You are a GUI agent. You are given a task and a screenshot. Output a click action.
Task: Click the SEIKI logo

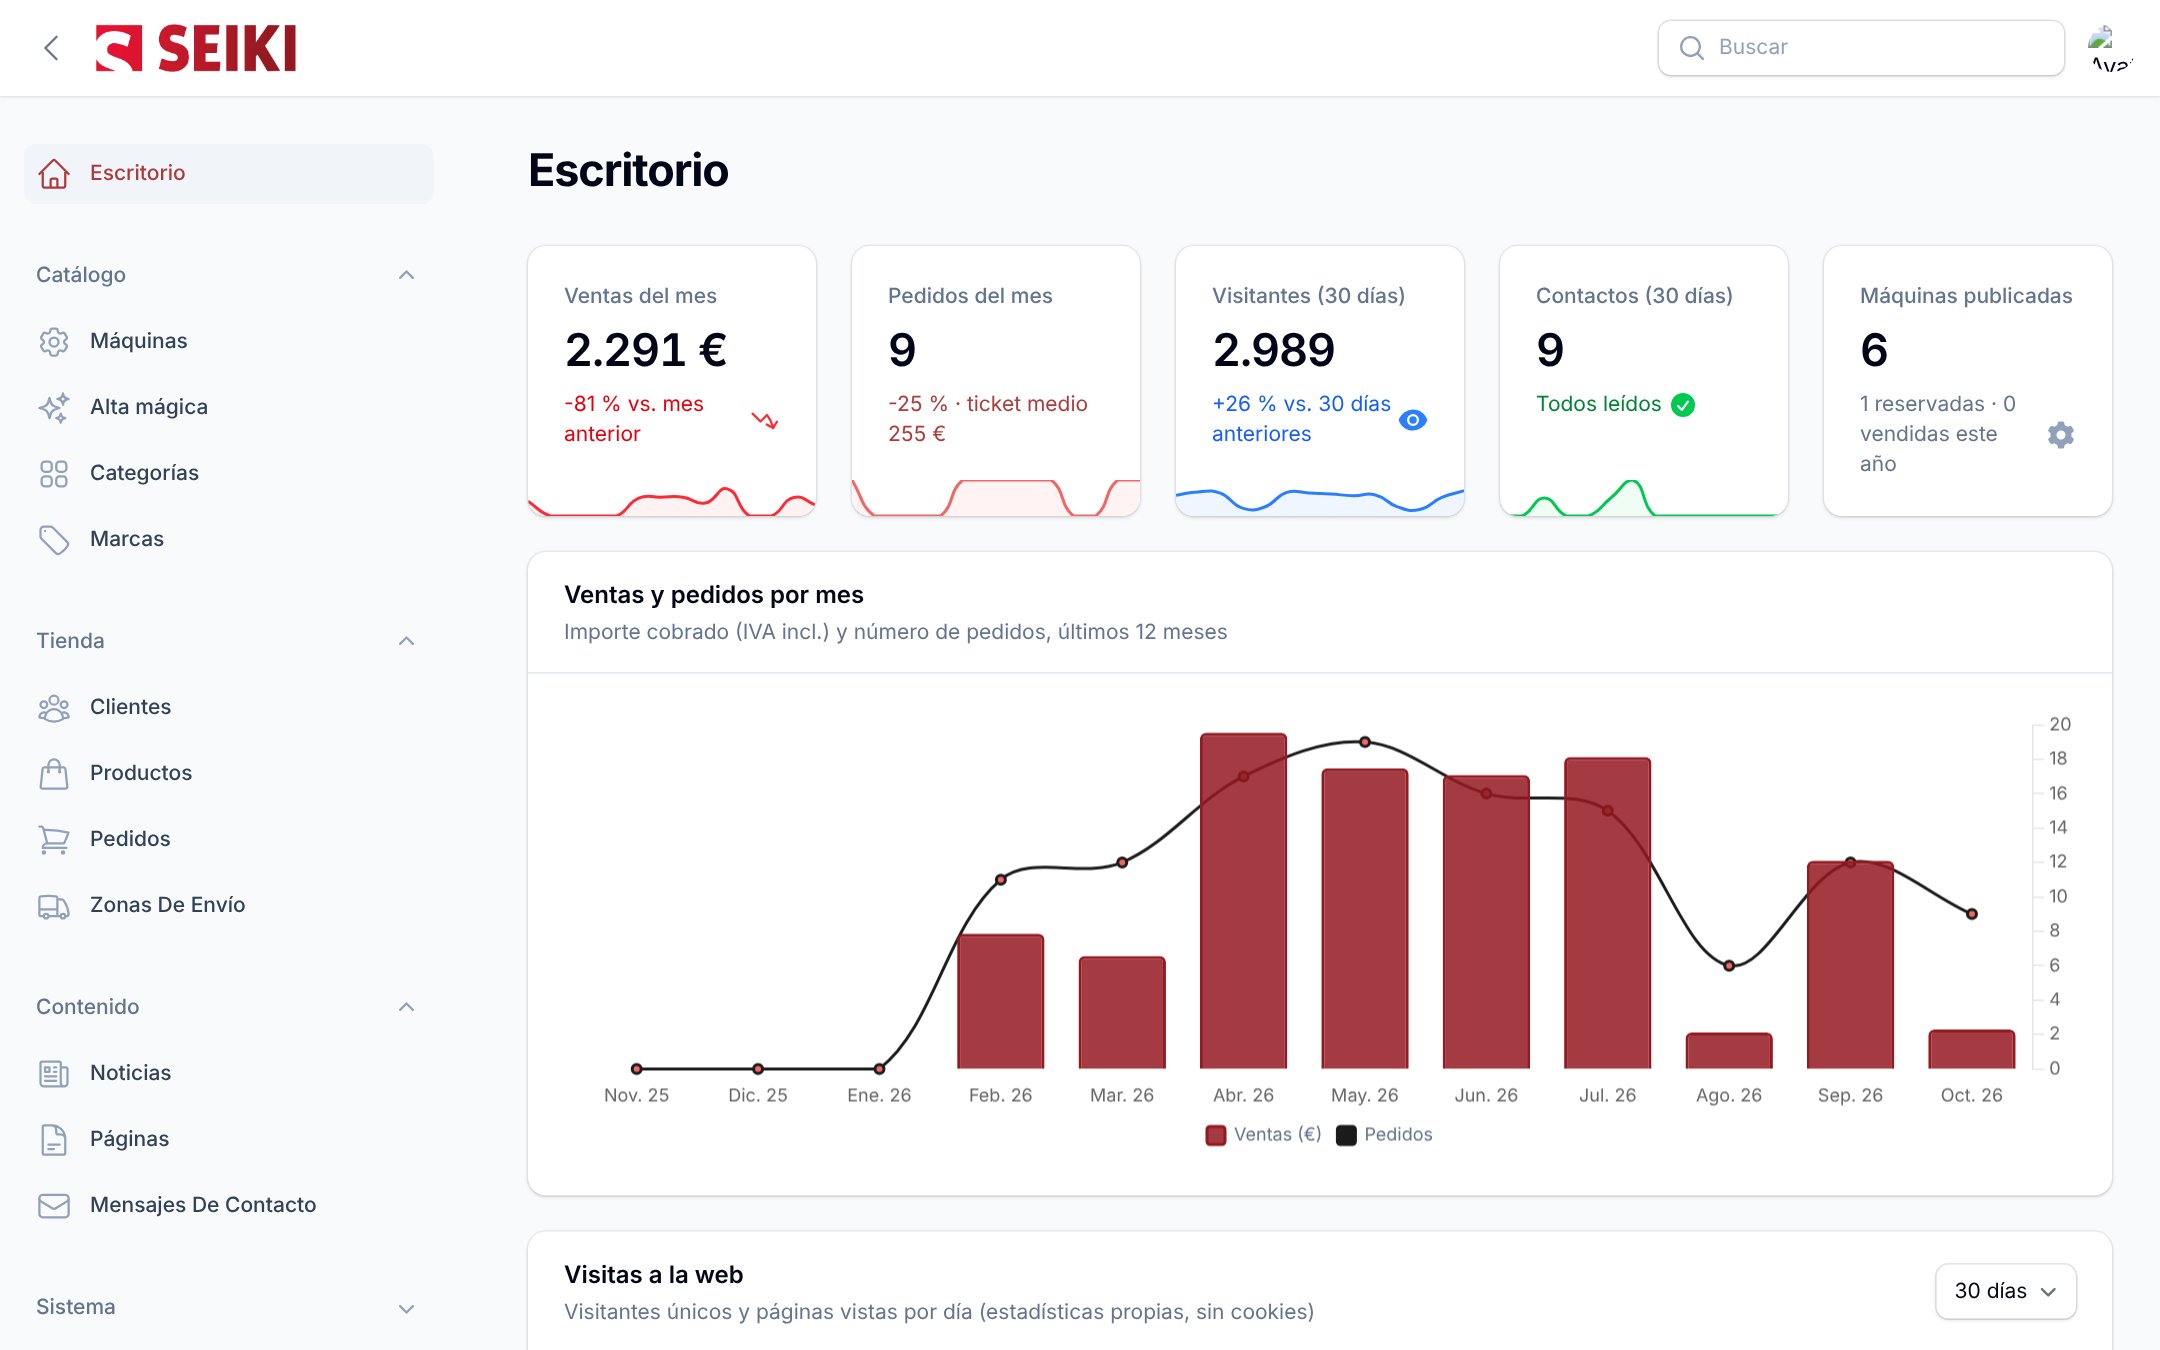point(196,48)
